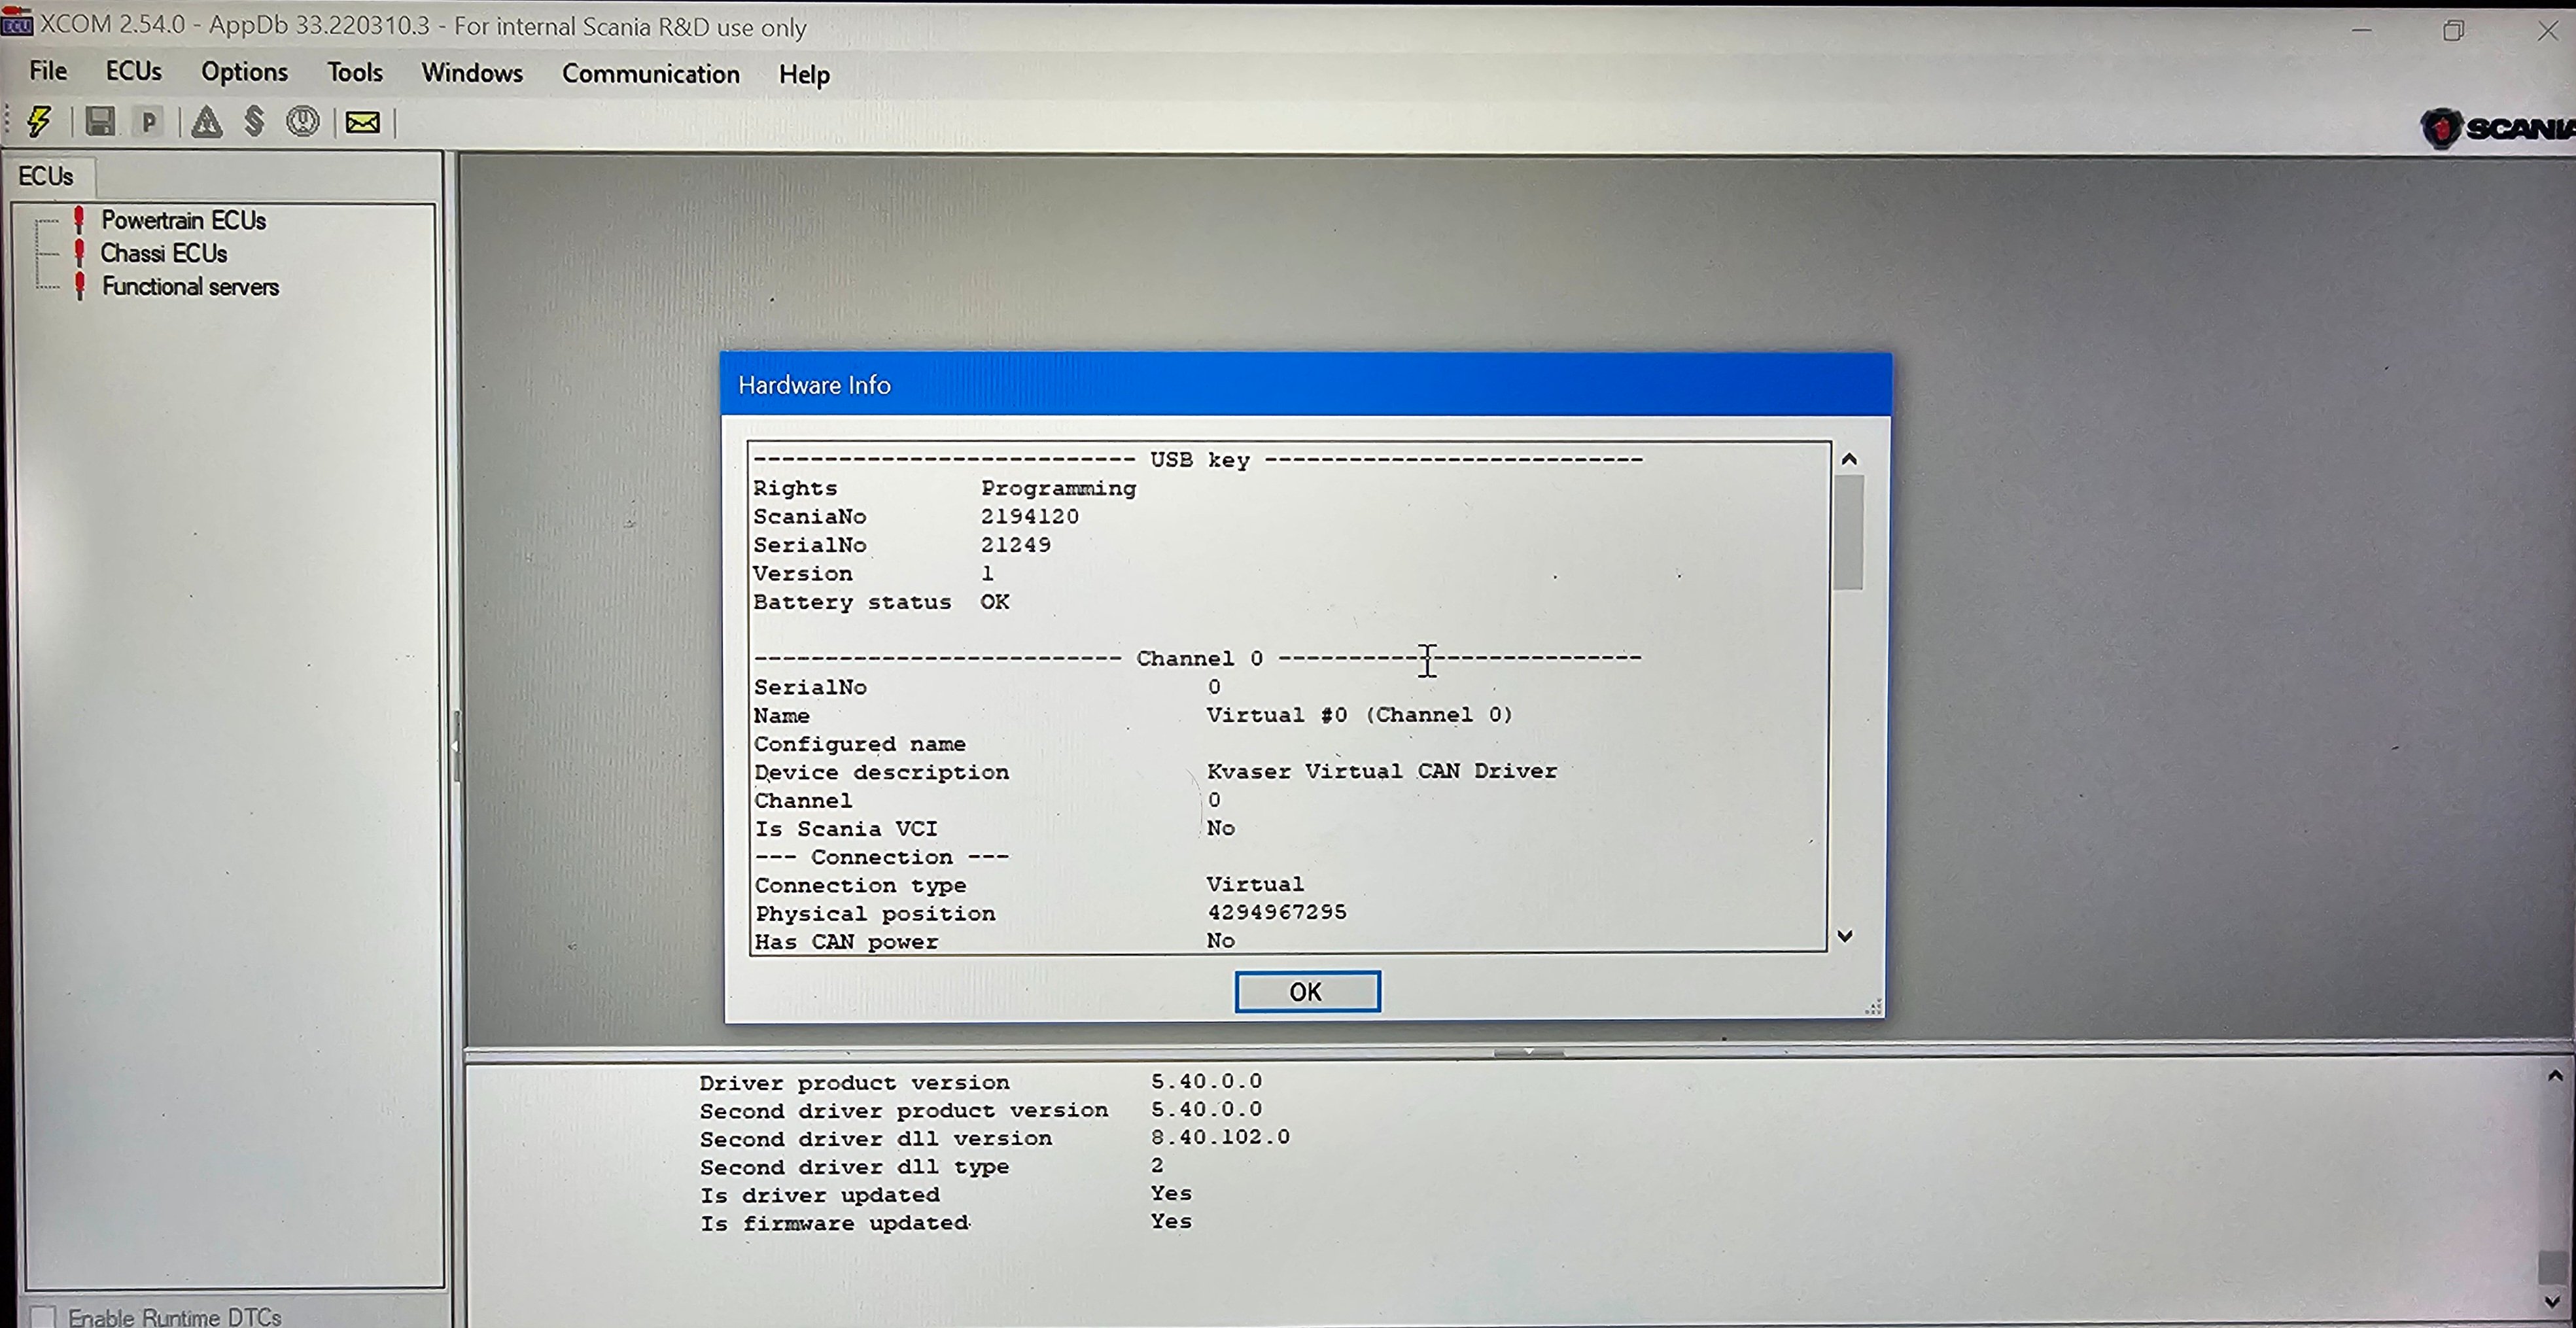
Task: Click the red exclamation icon beside Functional servers
Action: point(80,286)
